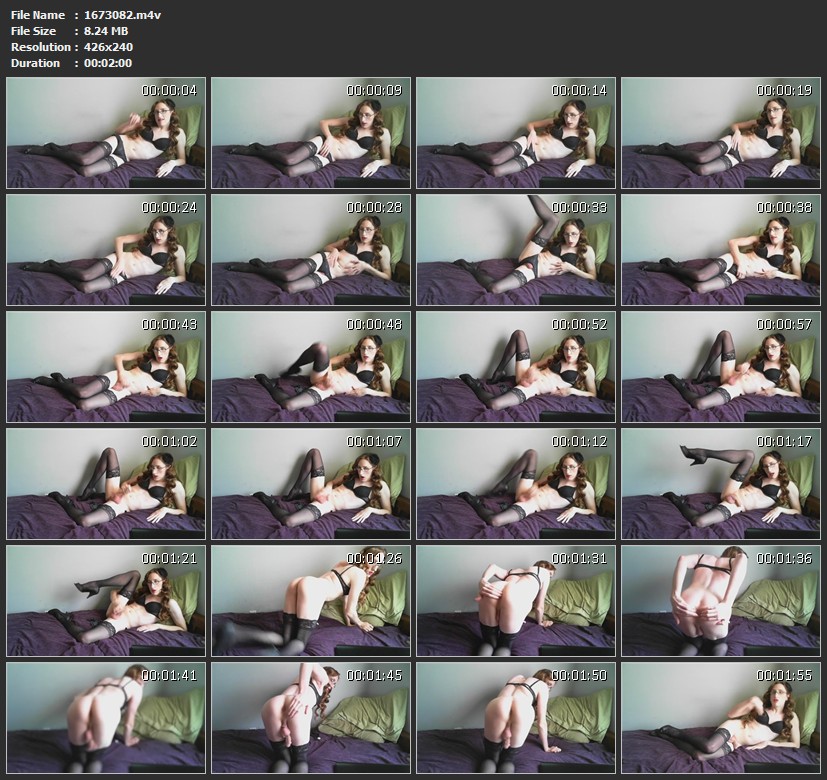
Task: Click the 00:00:28 timestamp label
Action: pyautogui.click(x=374, y=207)
